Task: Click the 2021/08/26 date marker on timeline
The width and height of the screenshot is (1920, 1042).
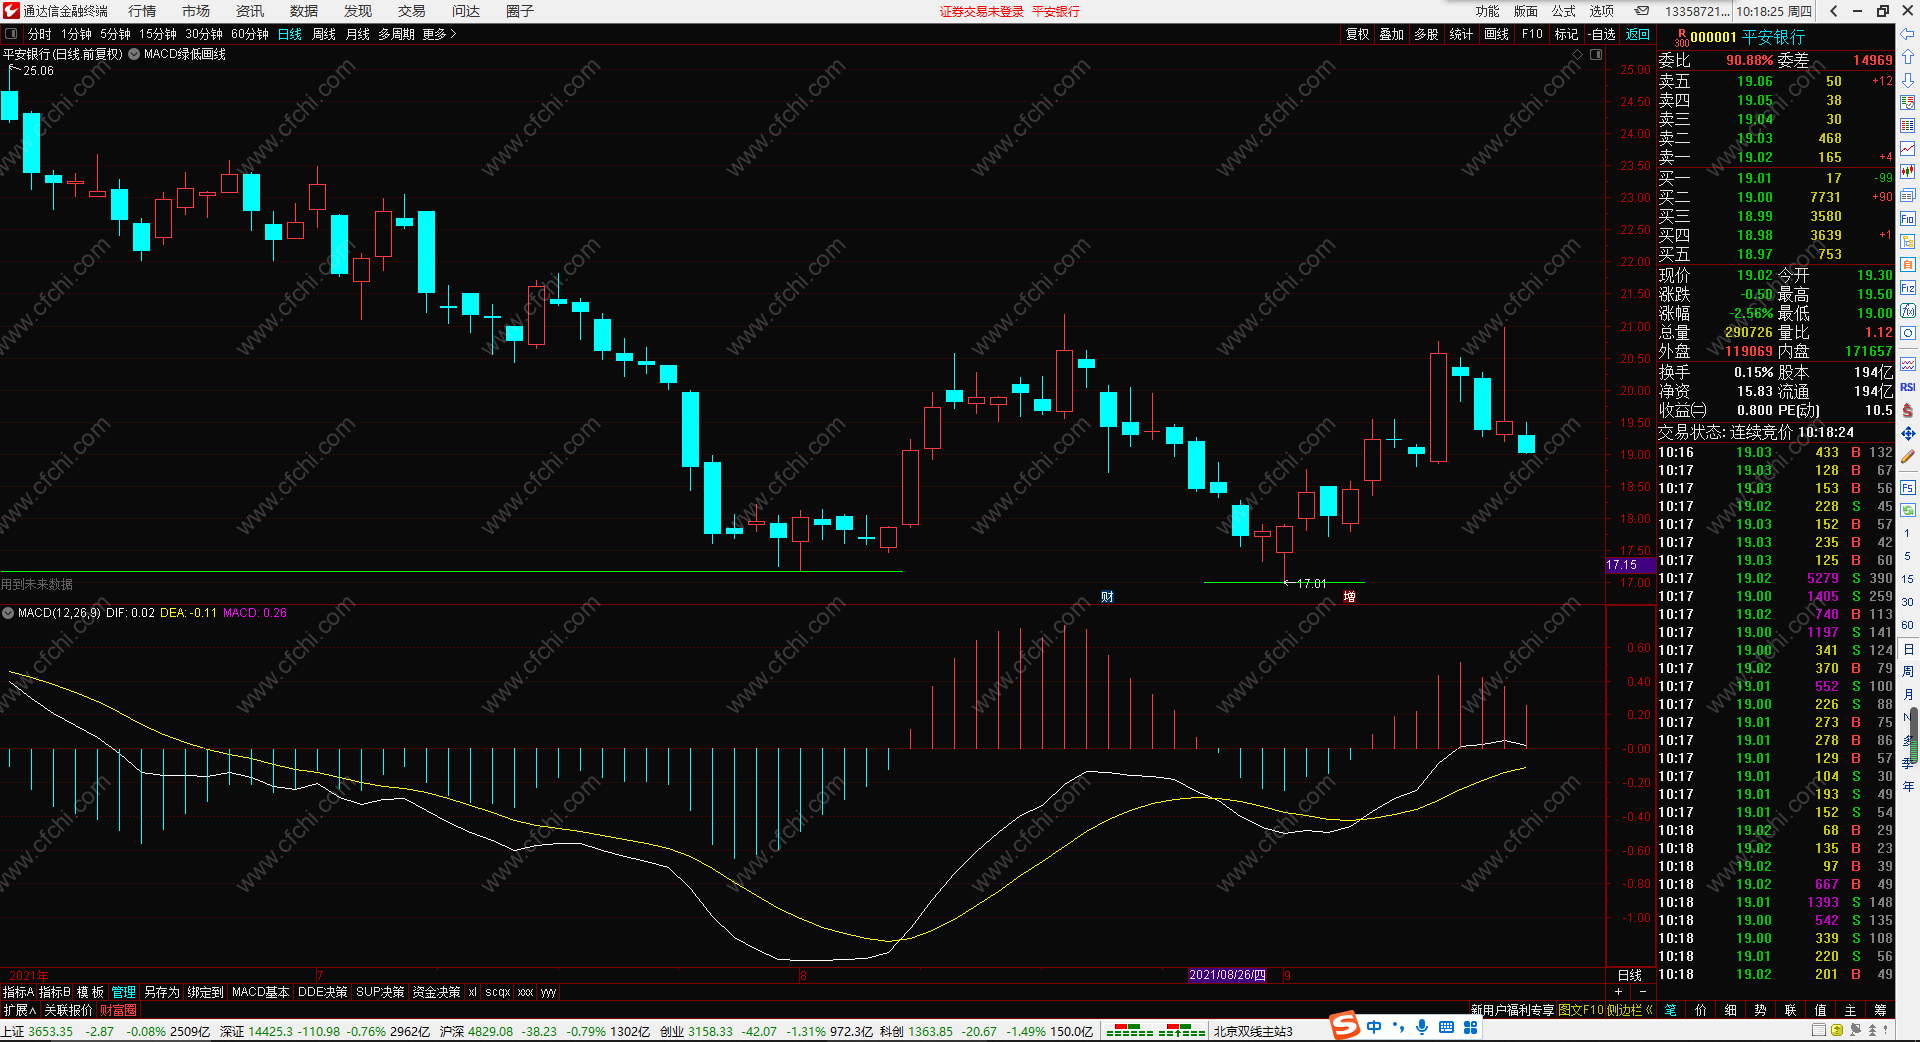Action: click(x=1227, y=975)
